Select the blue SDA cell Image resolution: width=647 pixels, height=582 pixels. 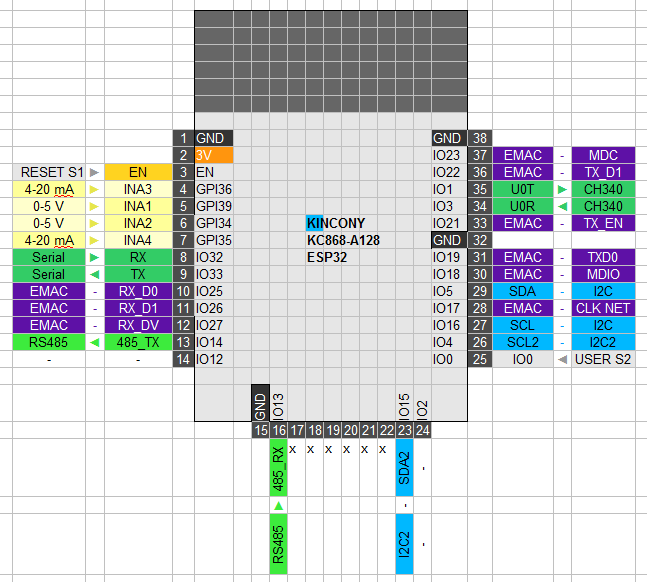[523, 291]
